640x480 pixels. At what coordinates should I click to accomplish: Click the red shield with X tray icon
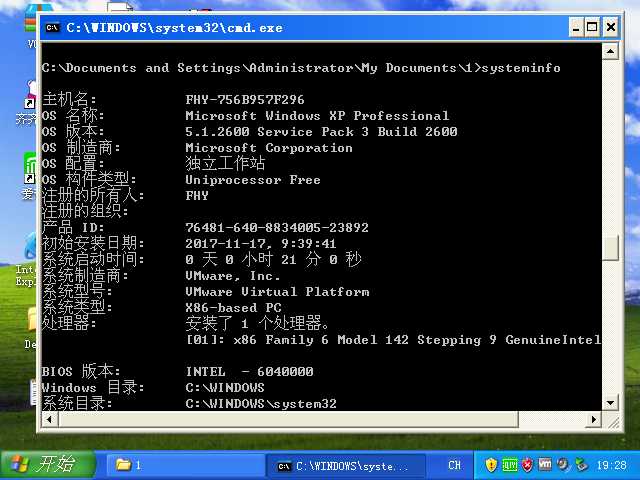[527, 464]
